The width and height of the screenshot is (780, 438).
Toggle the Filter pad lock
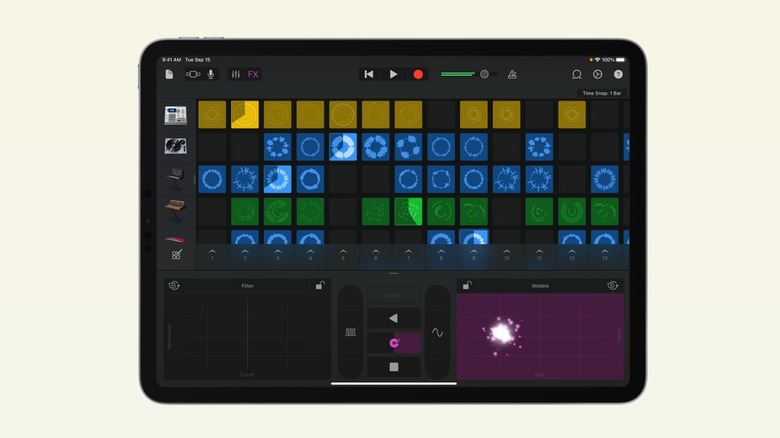pyautogui.click(x=320, y=285)
